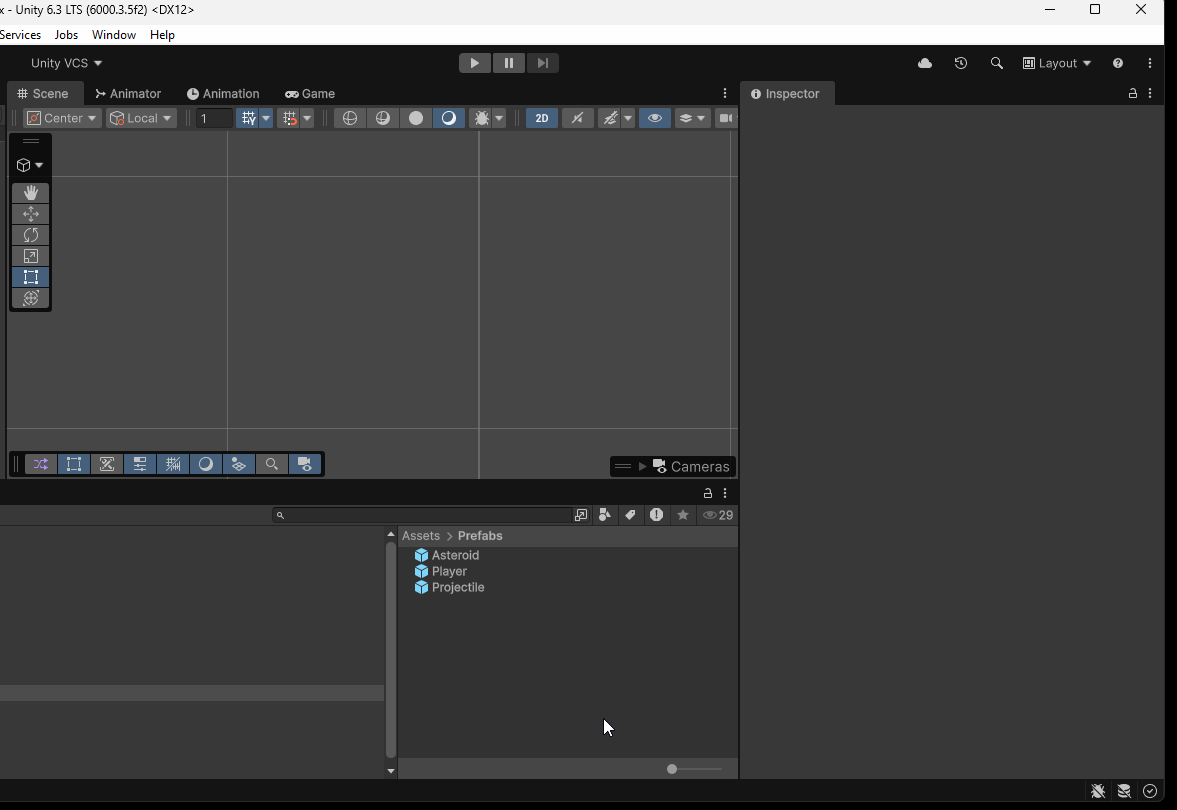Expand the Cameras overlay

coord(643,467)
